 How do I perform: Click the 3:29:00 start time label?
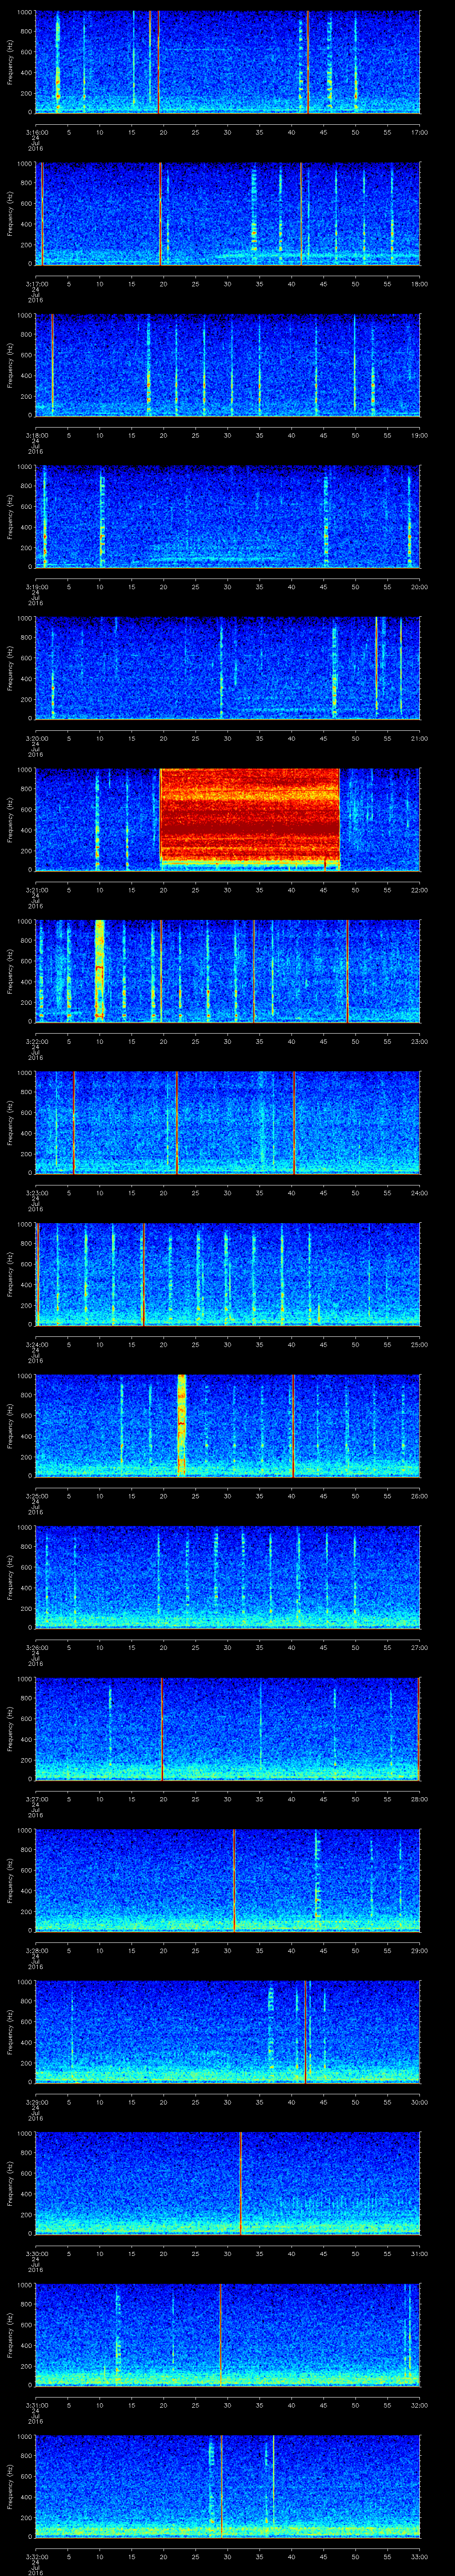click(x=37, y=2102)
